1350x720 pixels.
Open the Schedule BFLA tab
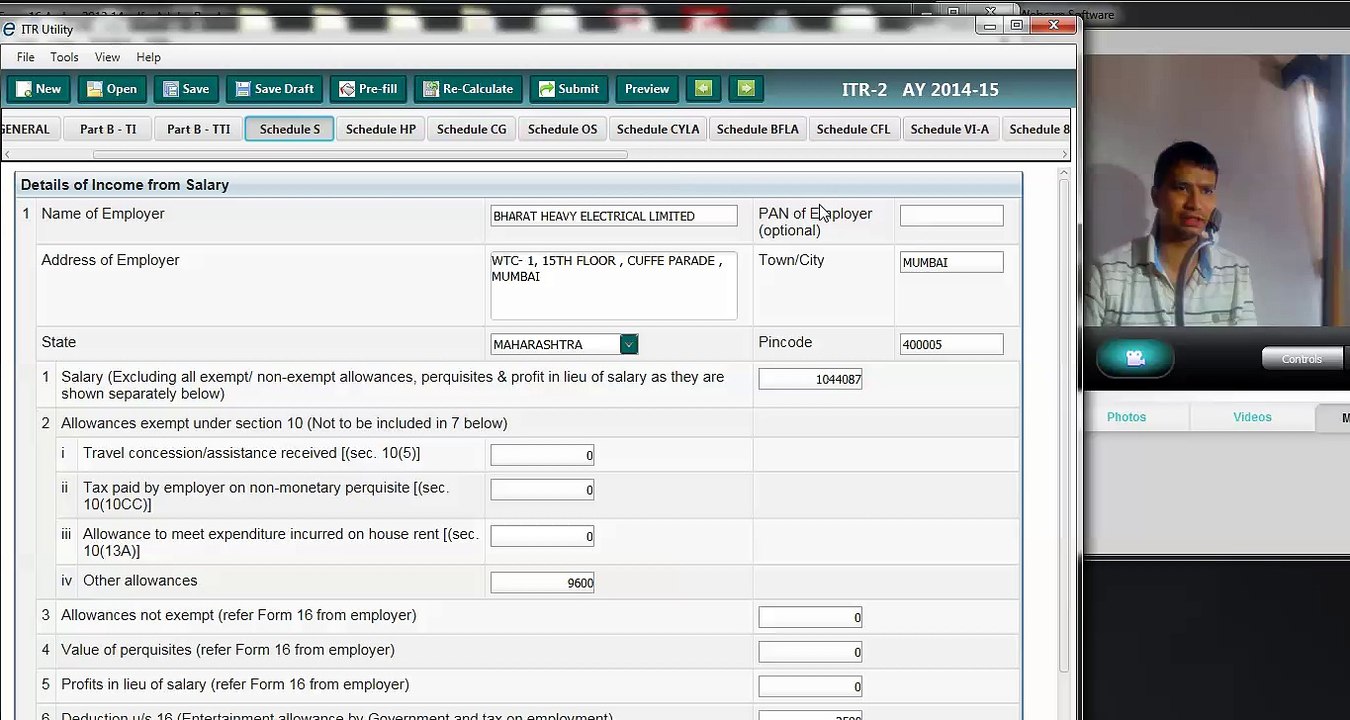(x=757, y=129)
